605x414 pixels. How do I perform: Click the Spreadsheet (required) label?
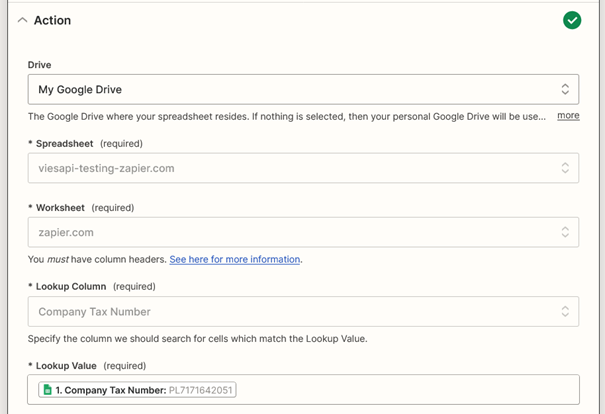[85, 144]
